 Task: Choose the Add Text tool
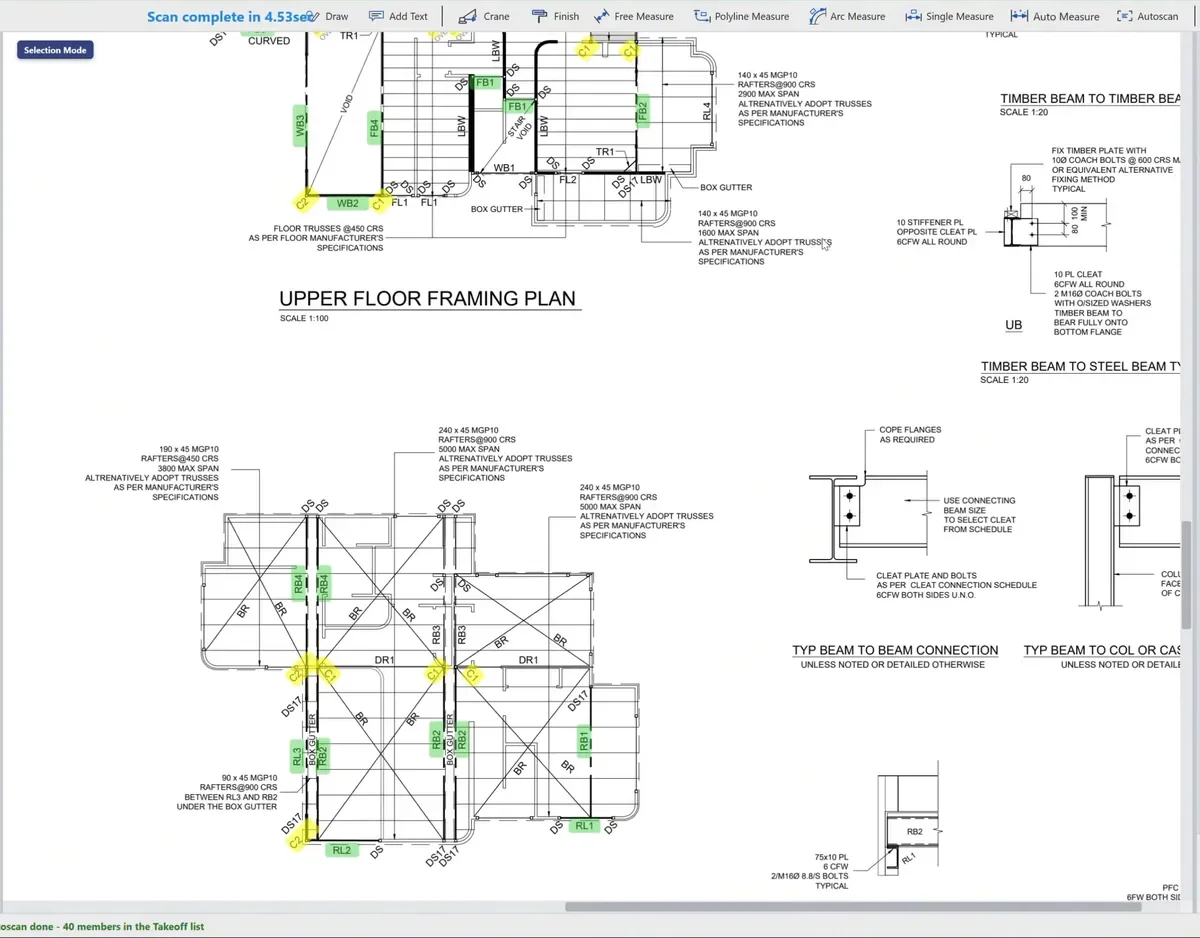[398, 16]
